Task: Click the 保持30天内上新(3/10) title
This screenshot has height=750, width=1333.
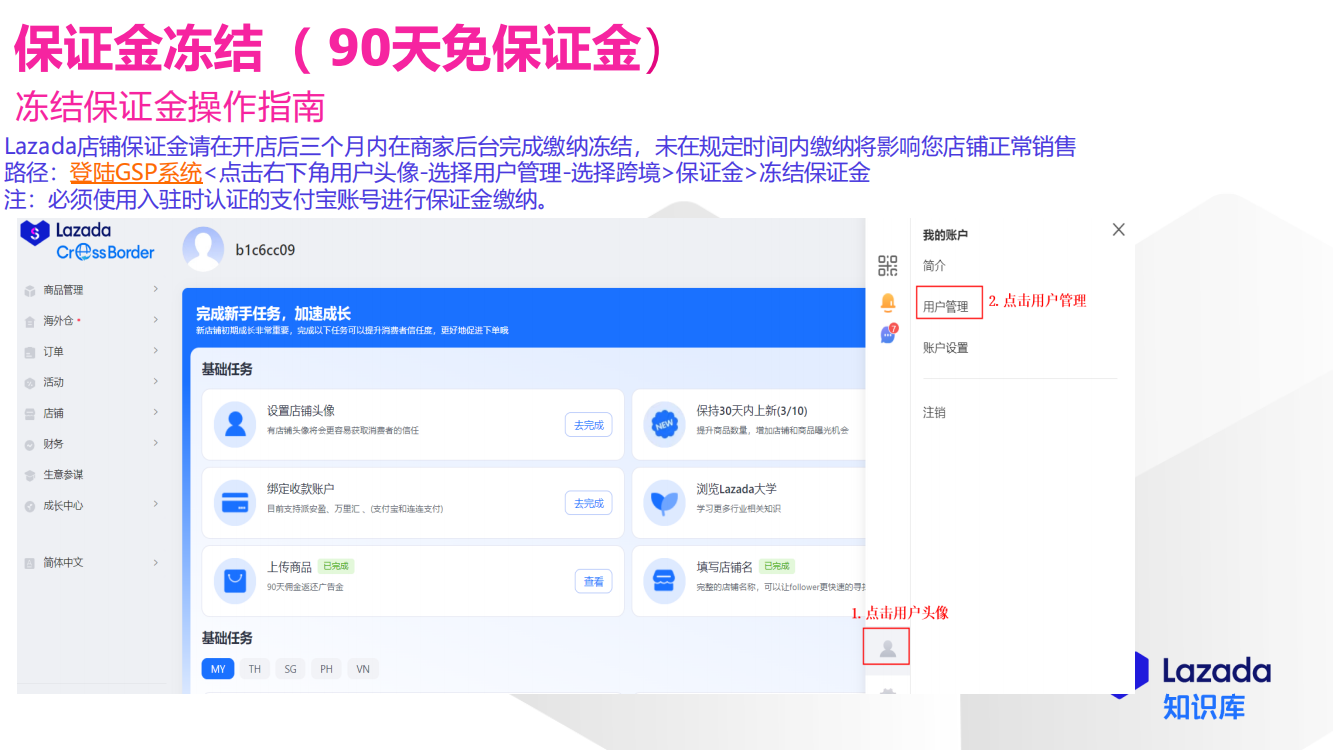Action: point(752,411)
